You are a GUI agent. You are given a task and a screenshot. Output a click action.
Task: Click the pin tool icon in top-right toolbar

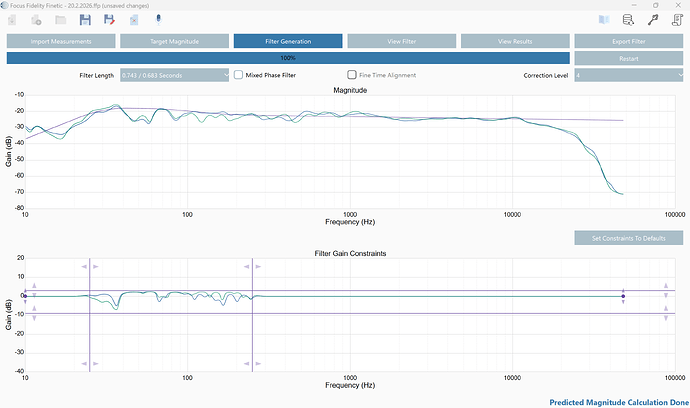point(653,20)
